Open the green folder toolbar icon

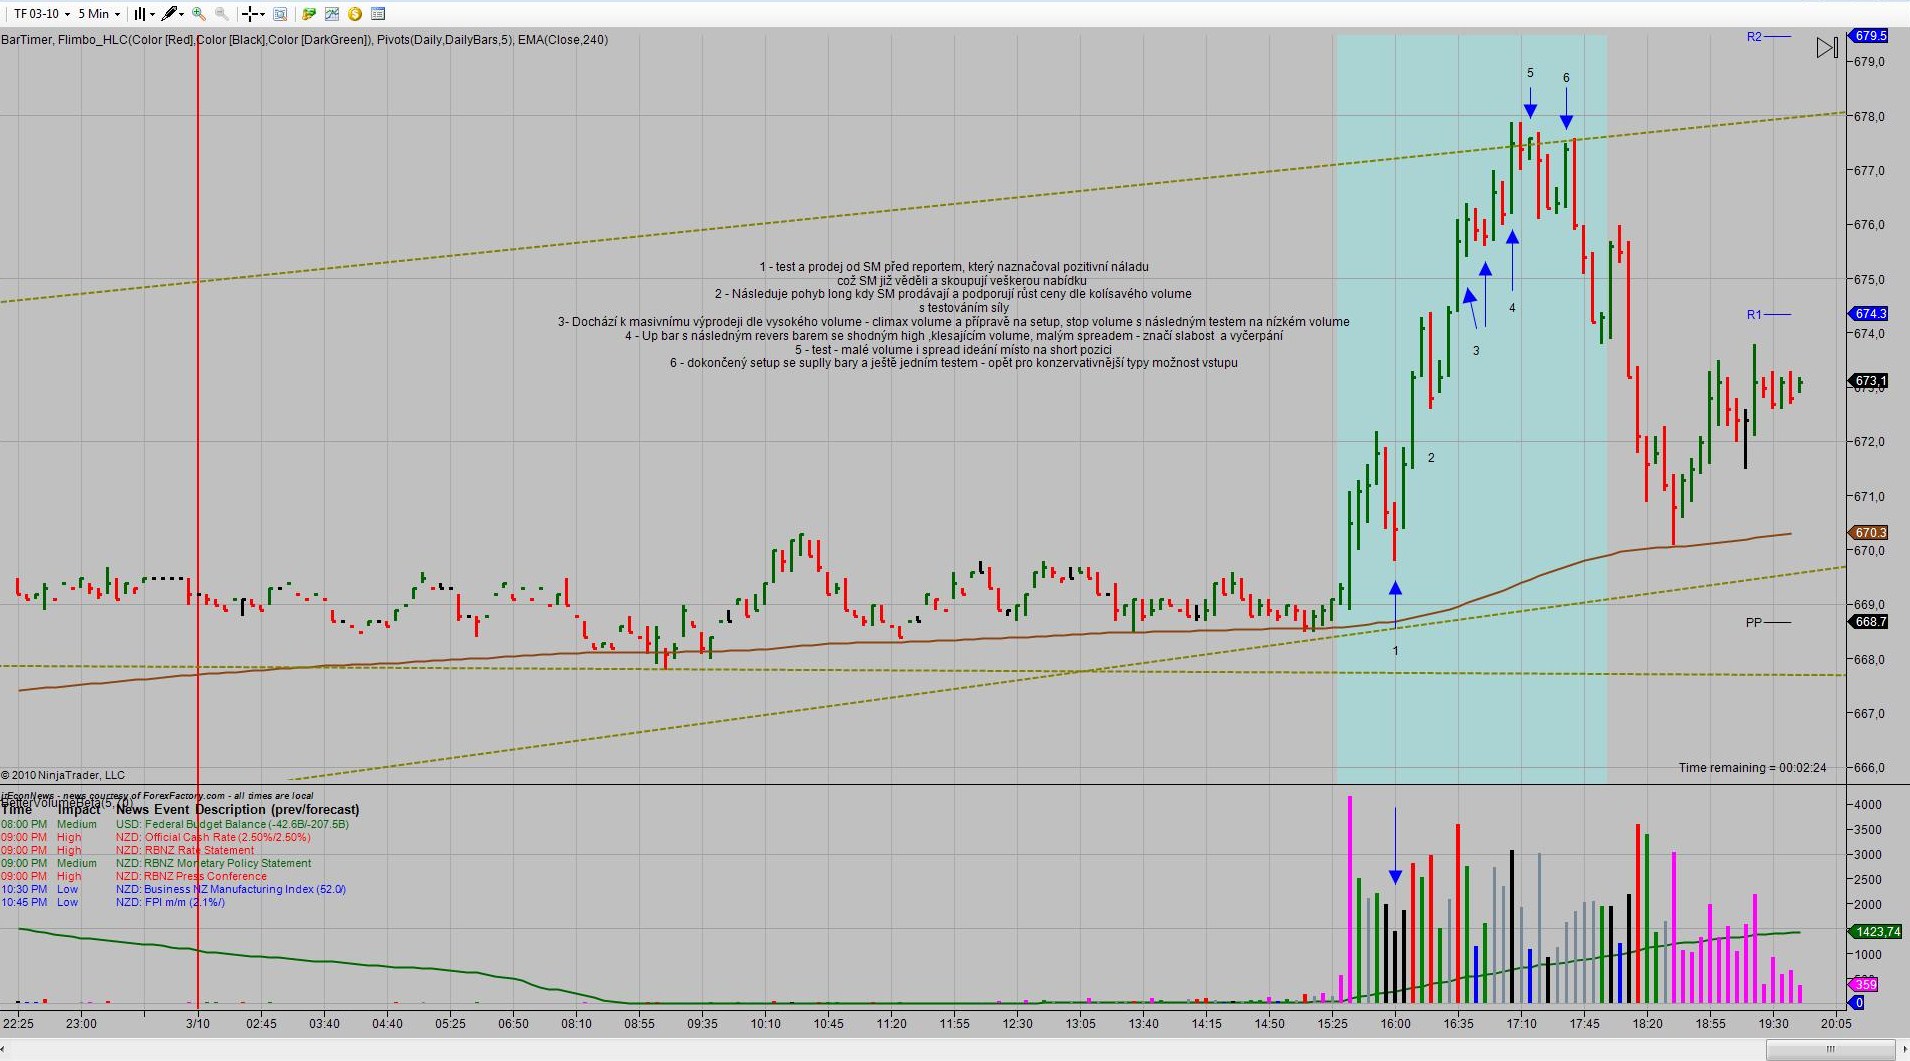[x=309, y=14]
